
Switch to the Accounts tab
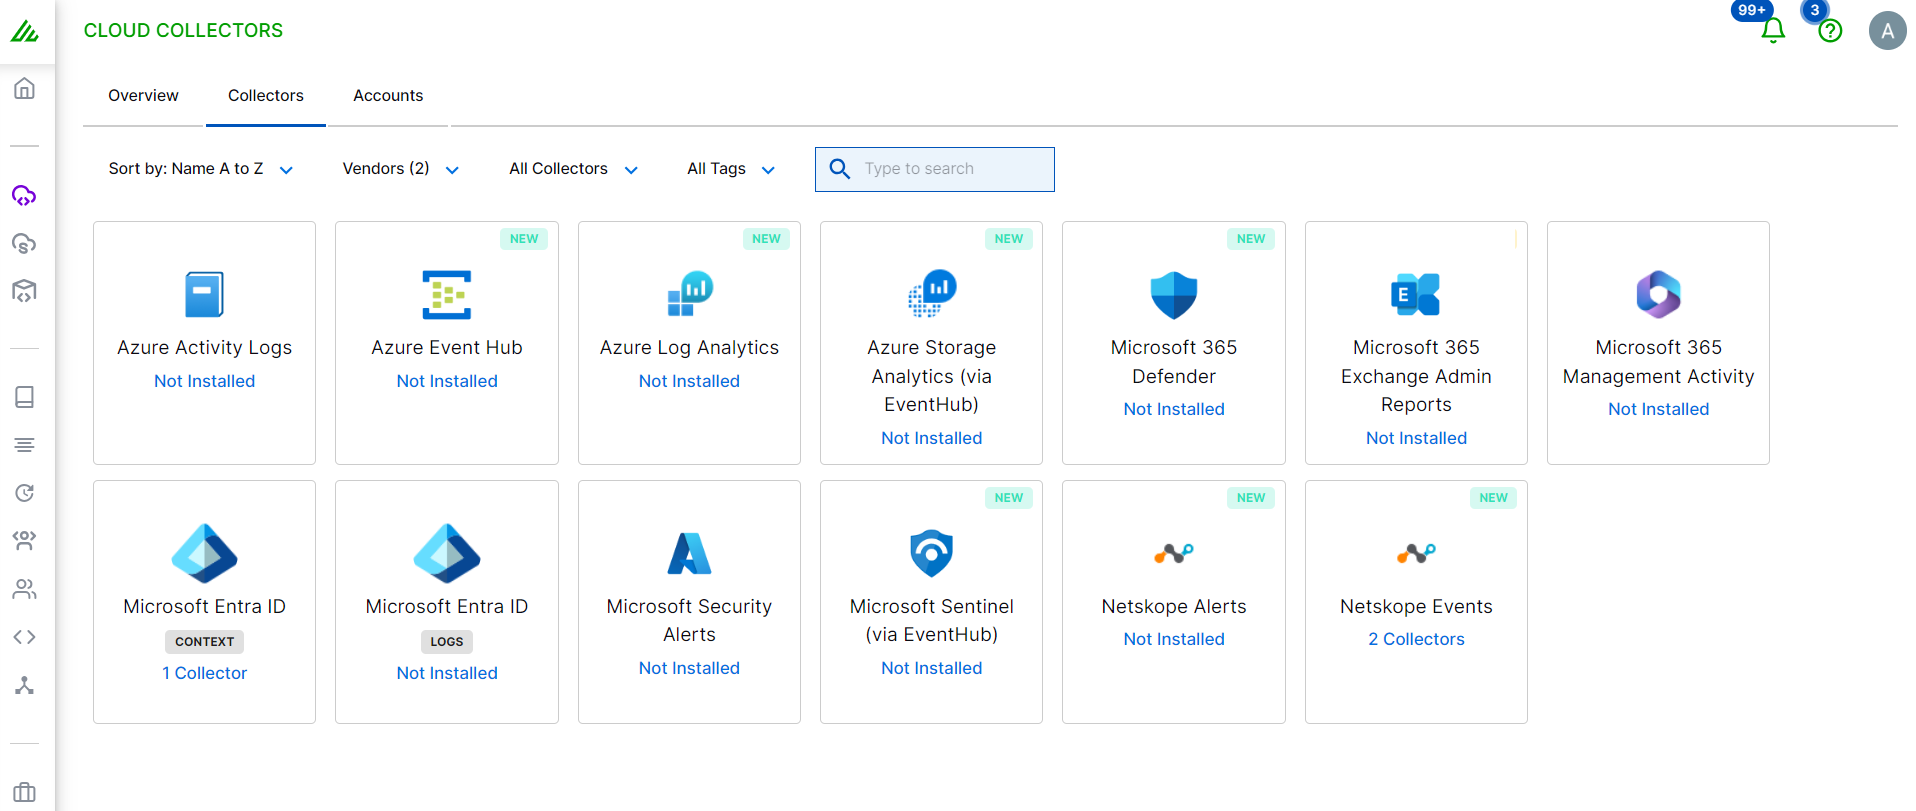388,96
